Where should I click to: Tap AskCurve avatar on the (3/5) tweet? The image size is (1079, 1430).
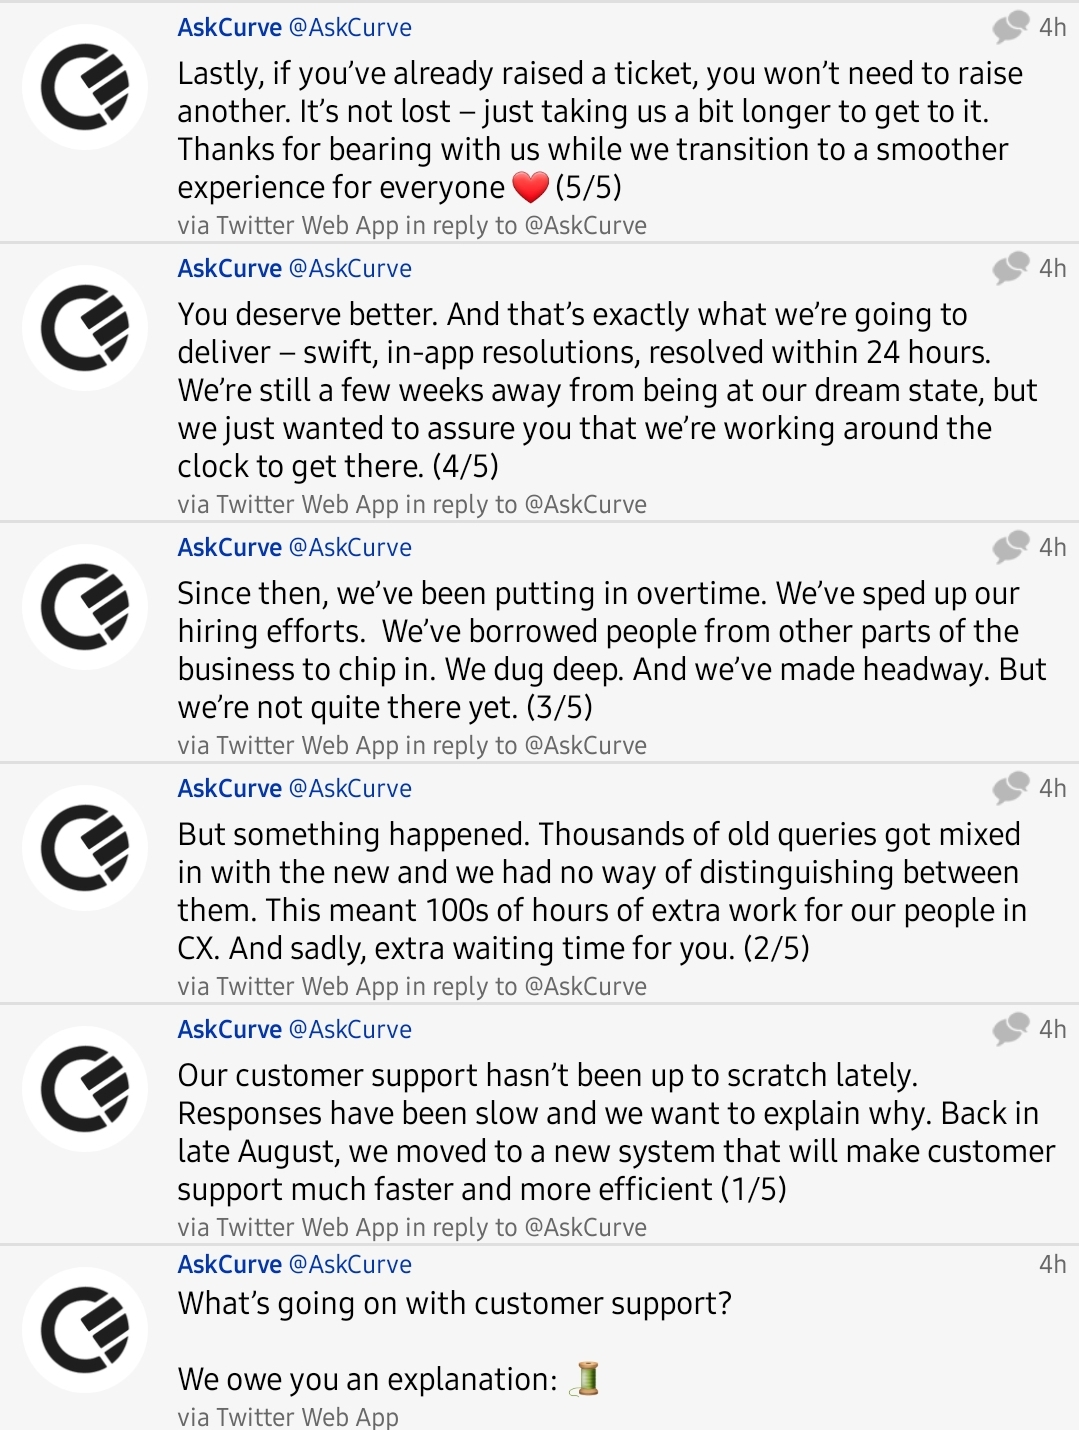coord(85,607)
